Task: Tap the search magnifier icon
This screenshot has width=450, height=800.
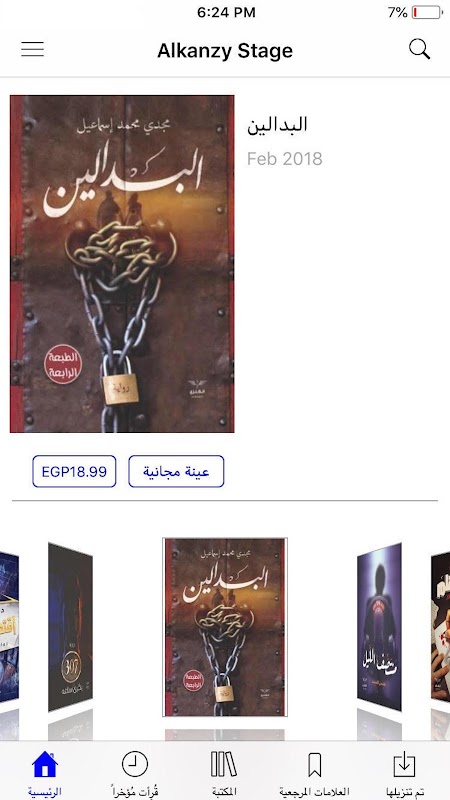Action: (x=419, y=49)
